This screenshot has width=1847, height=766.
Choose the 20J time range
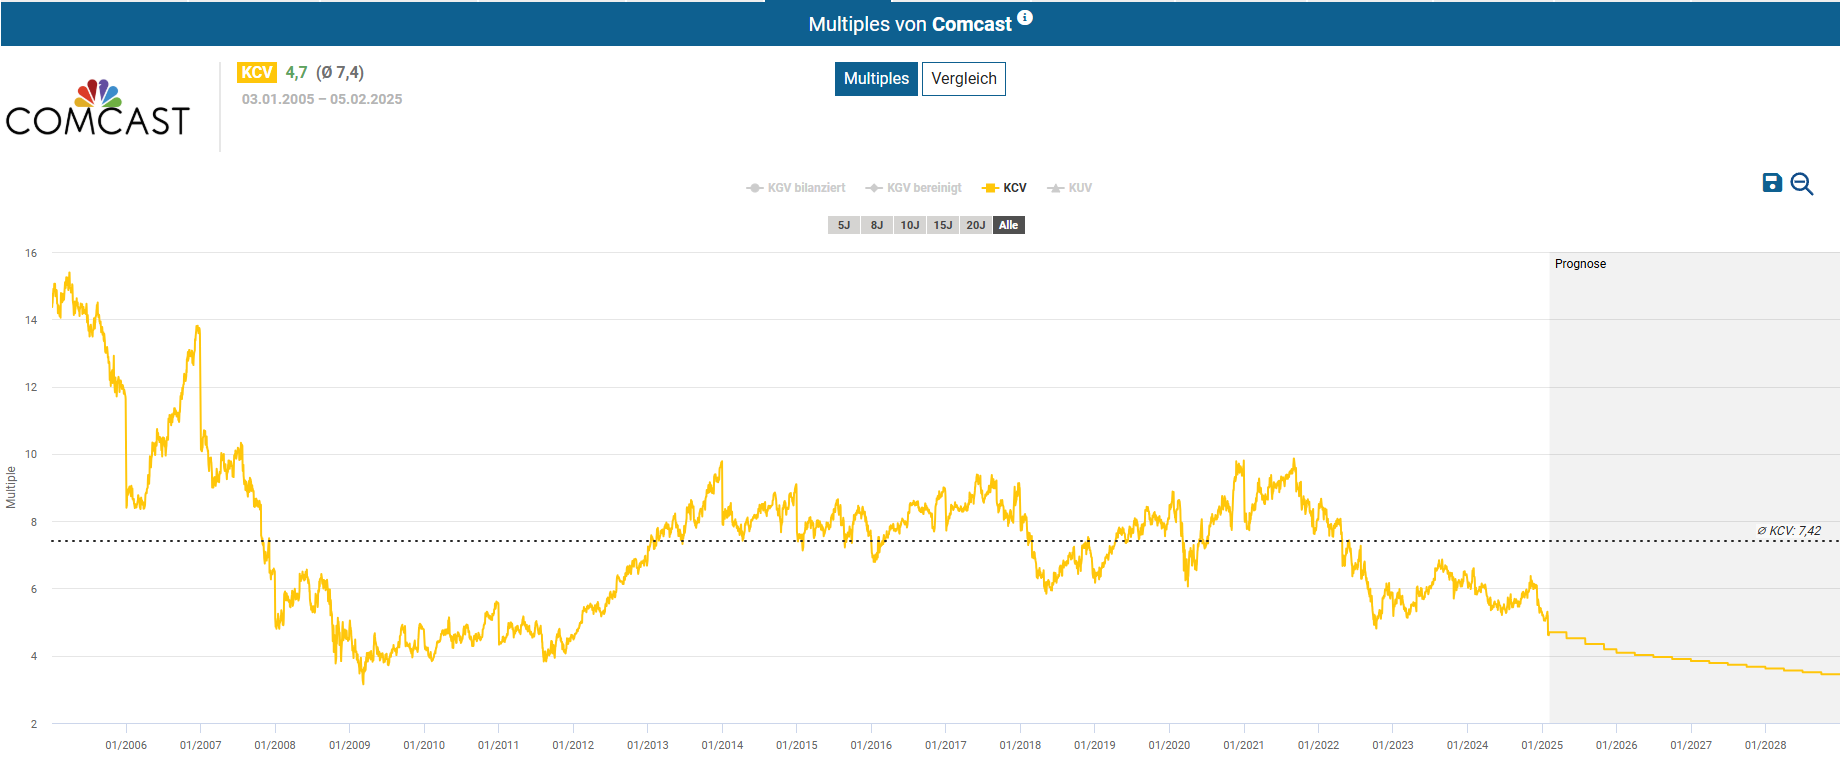click(975, 225)
